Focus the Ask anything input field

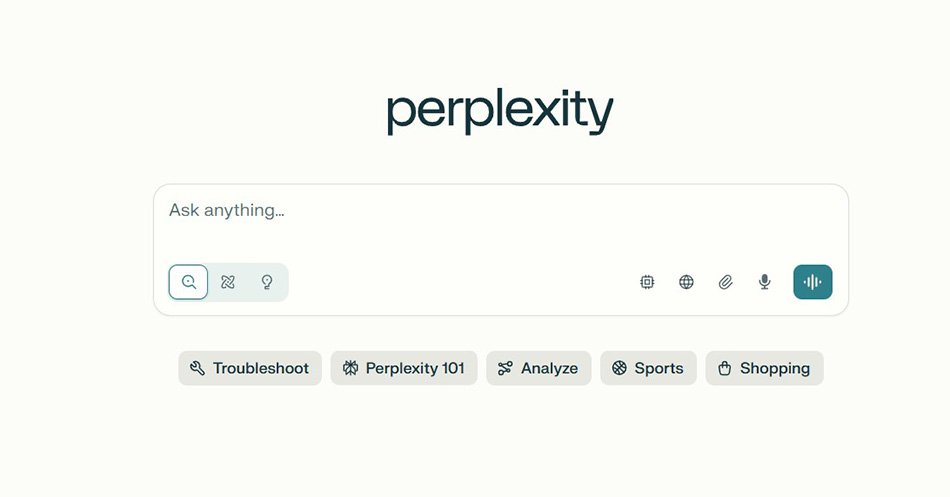pos(500,222)
